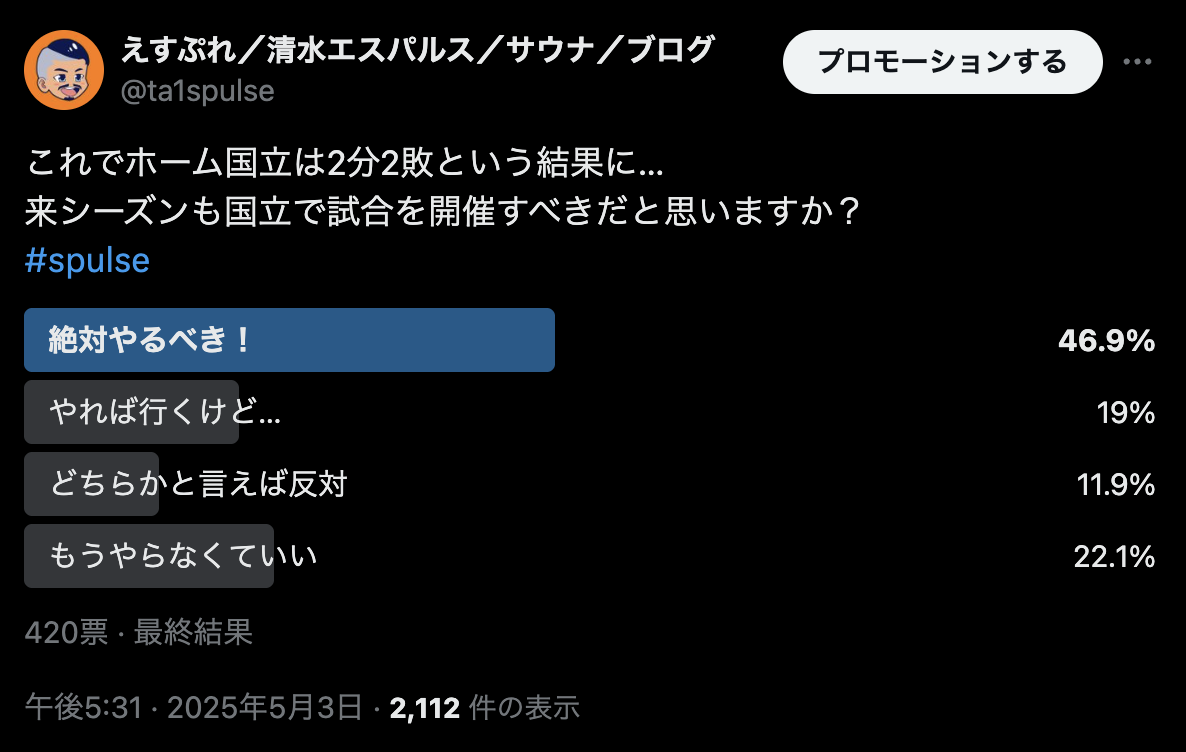Click the 19% poll result
Image resolution: width=1186 pixels, height=752 pixels.
coord(1125,412)
